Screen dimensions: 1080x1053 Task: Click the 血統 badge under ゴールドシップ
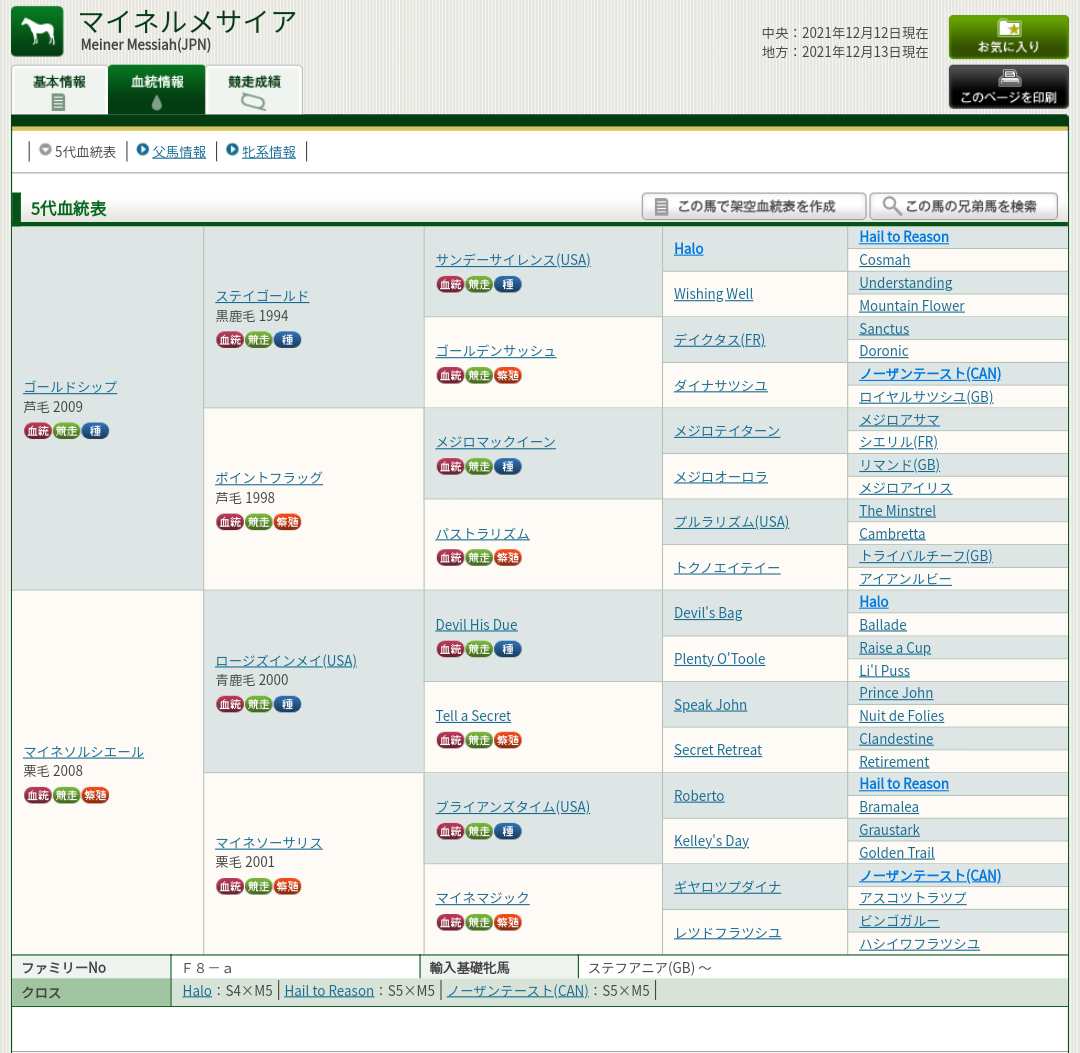(x=37, y=431)
